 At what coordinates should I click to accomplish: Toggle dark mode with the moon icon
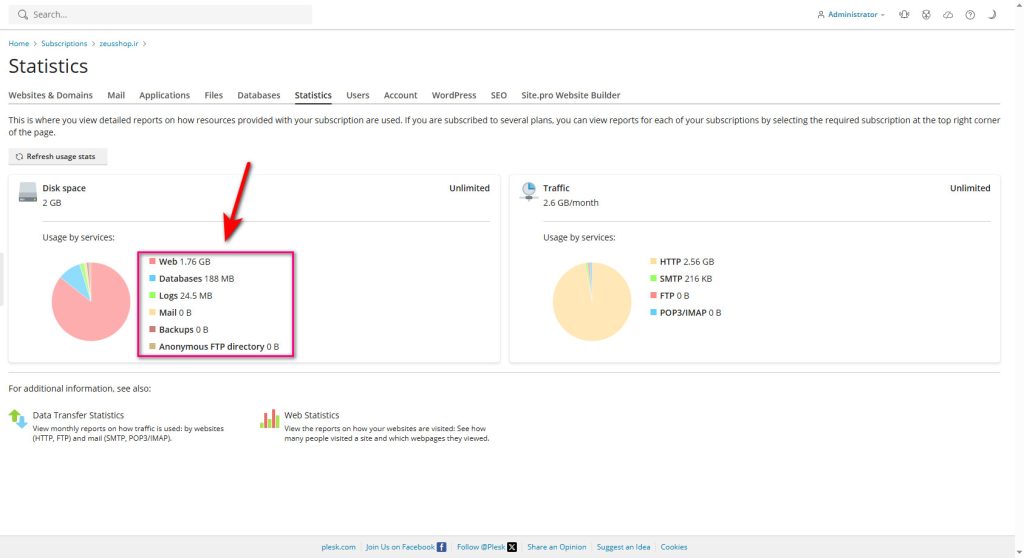pyautogui.click(x=992, y=15)
